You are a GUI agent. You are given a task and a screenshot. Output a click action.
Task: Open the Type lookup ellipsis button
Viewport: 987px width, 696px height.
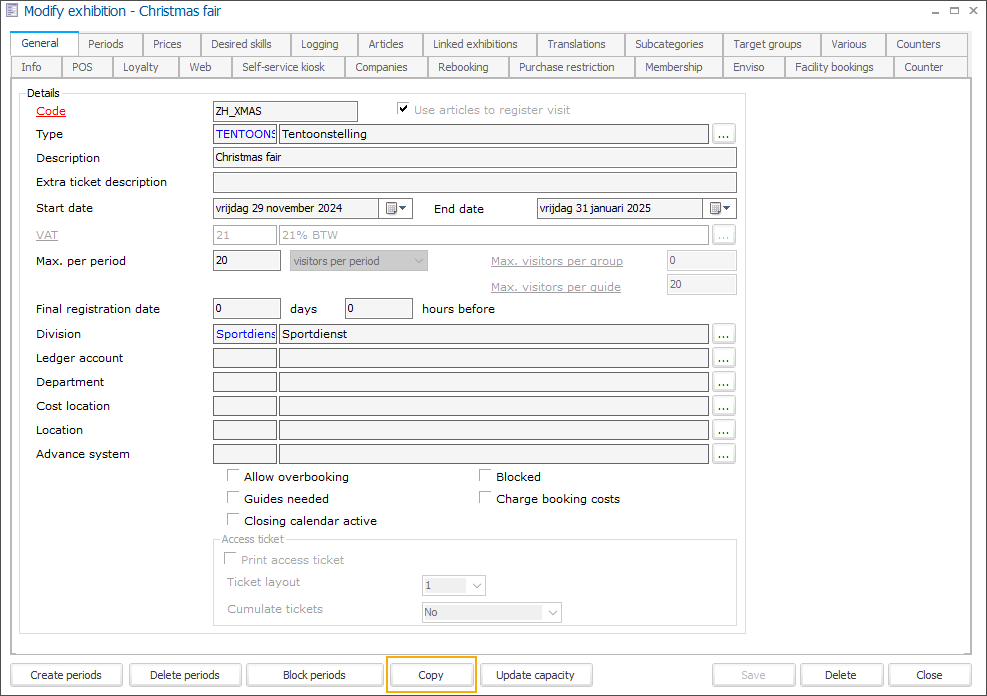point(724,134)
